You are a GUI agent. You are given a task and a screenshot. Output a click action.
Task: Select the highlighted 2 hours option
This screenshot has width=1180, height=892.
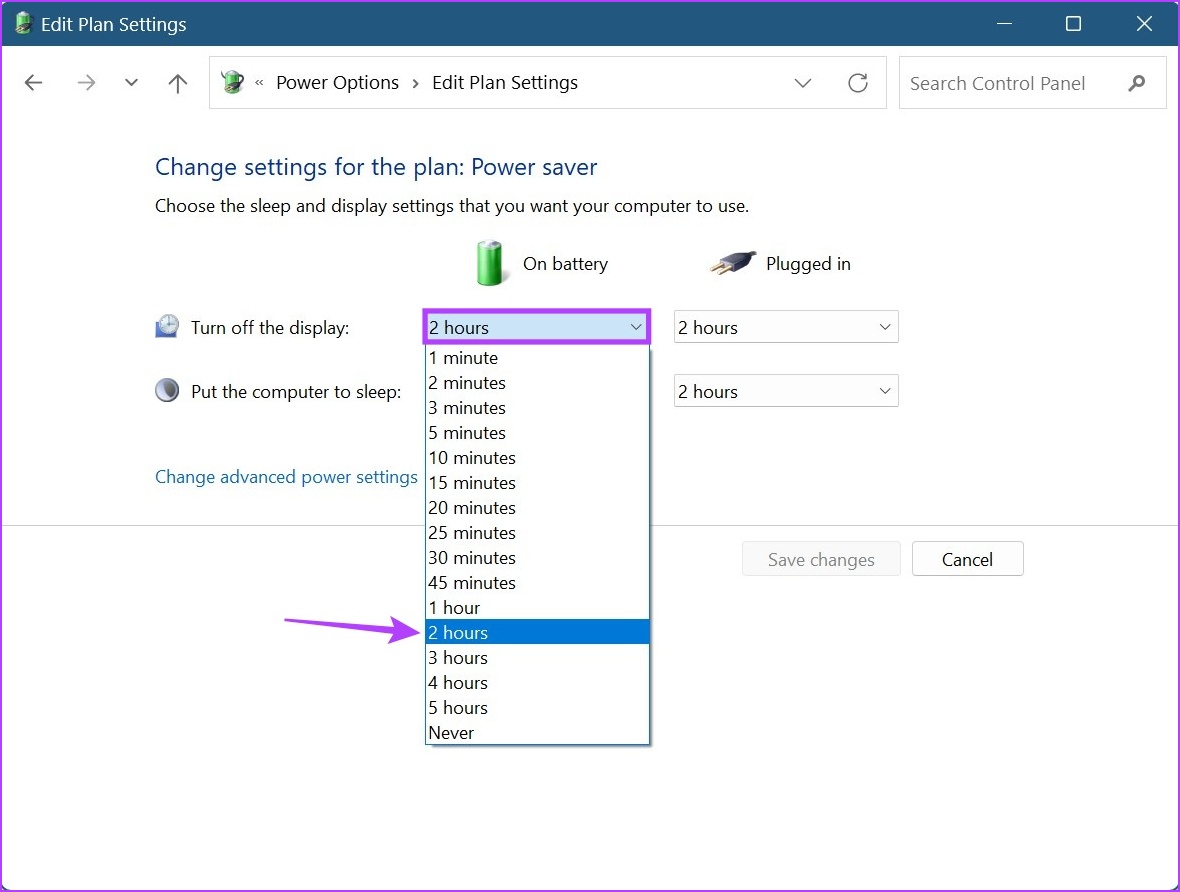click(537, 632)
